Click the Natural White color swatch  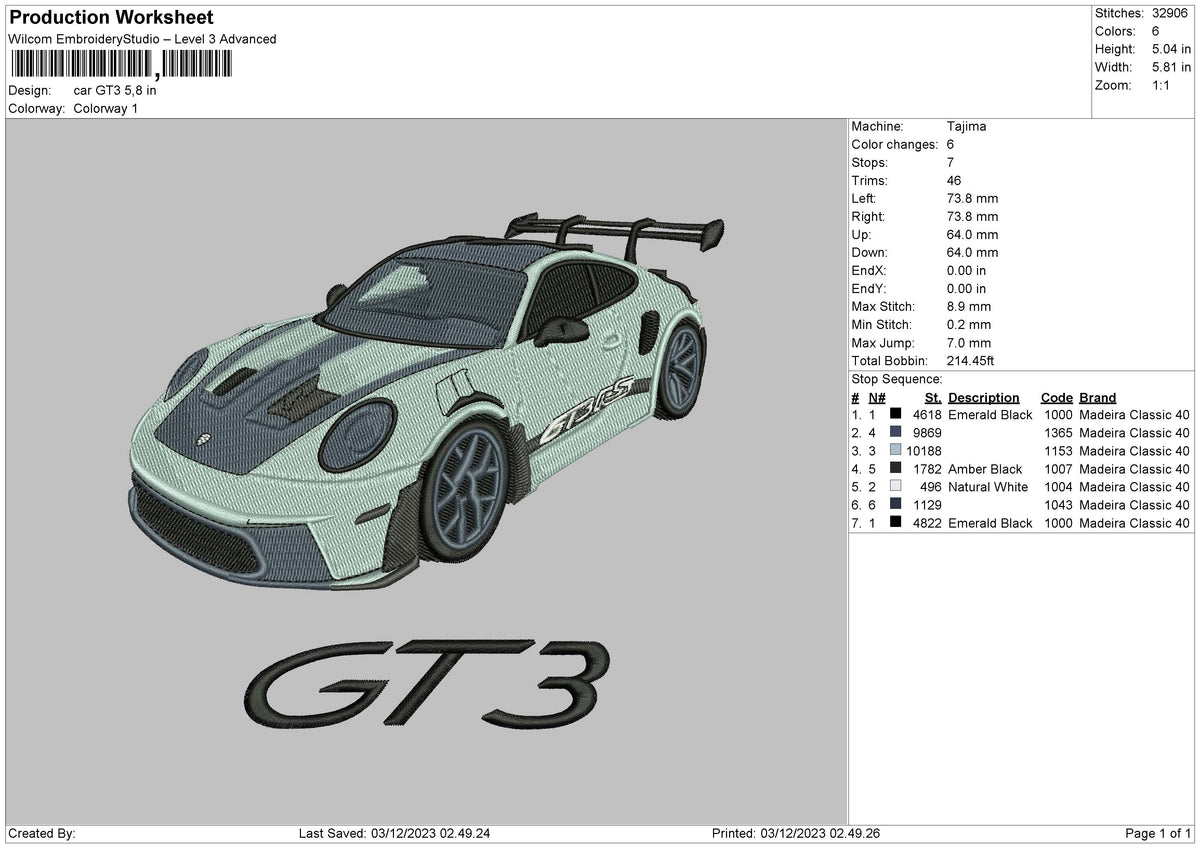pyautogui.click(x=895, y=487)
